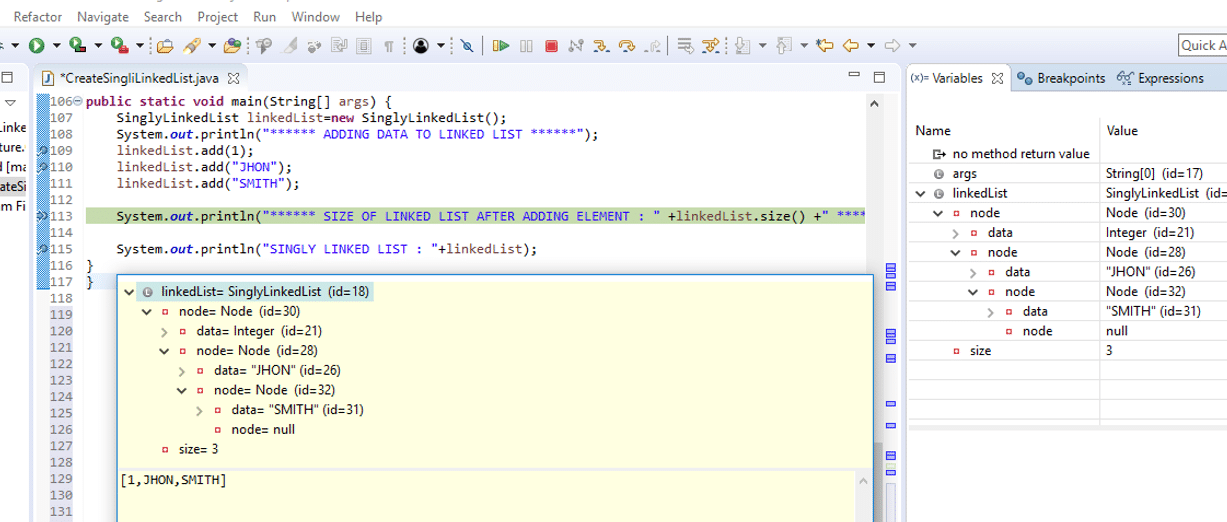
Task: Click the Resume debug button
Action: pyautogui.click(x=502, y=45)
